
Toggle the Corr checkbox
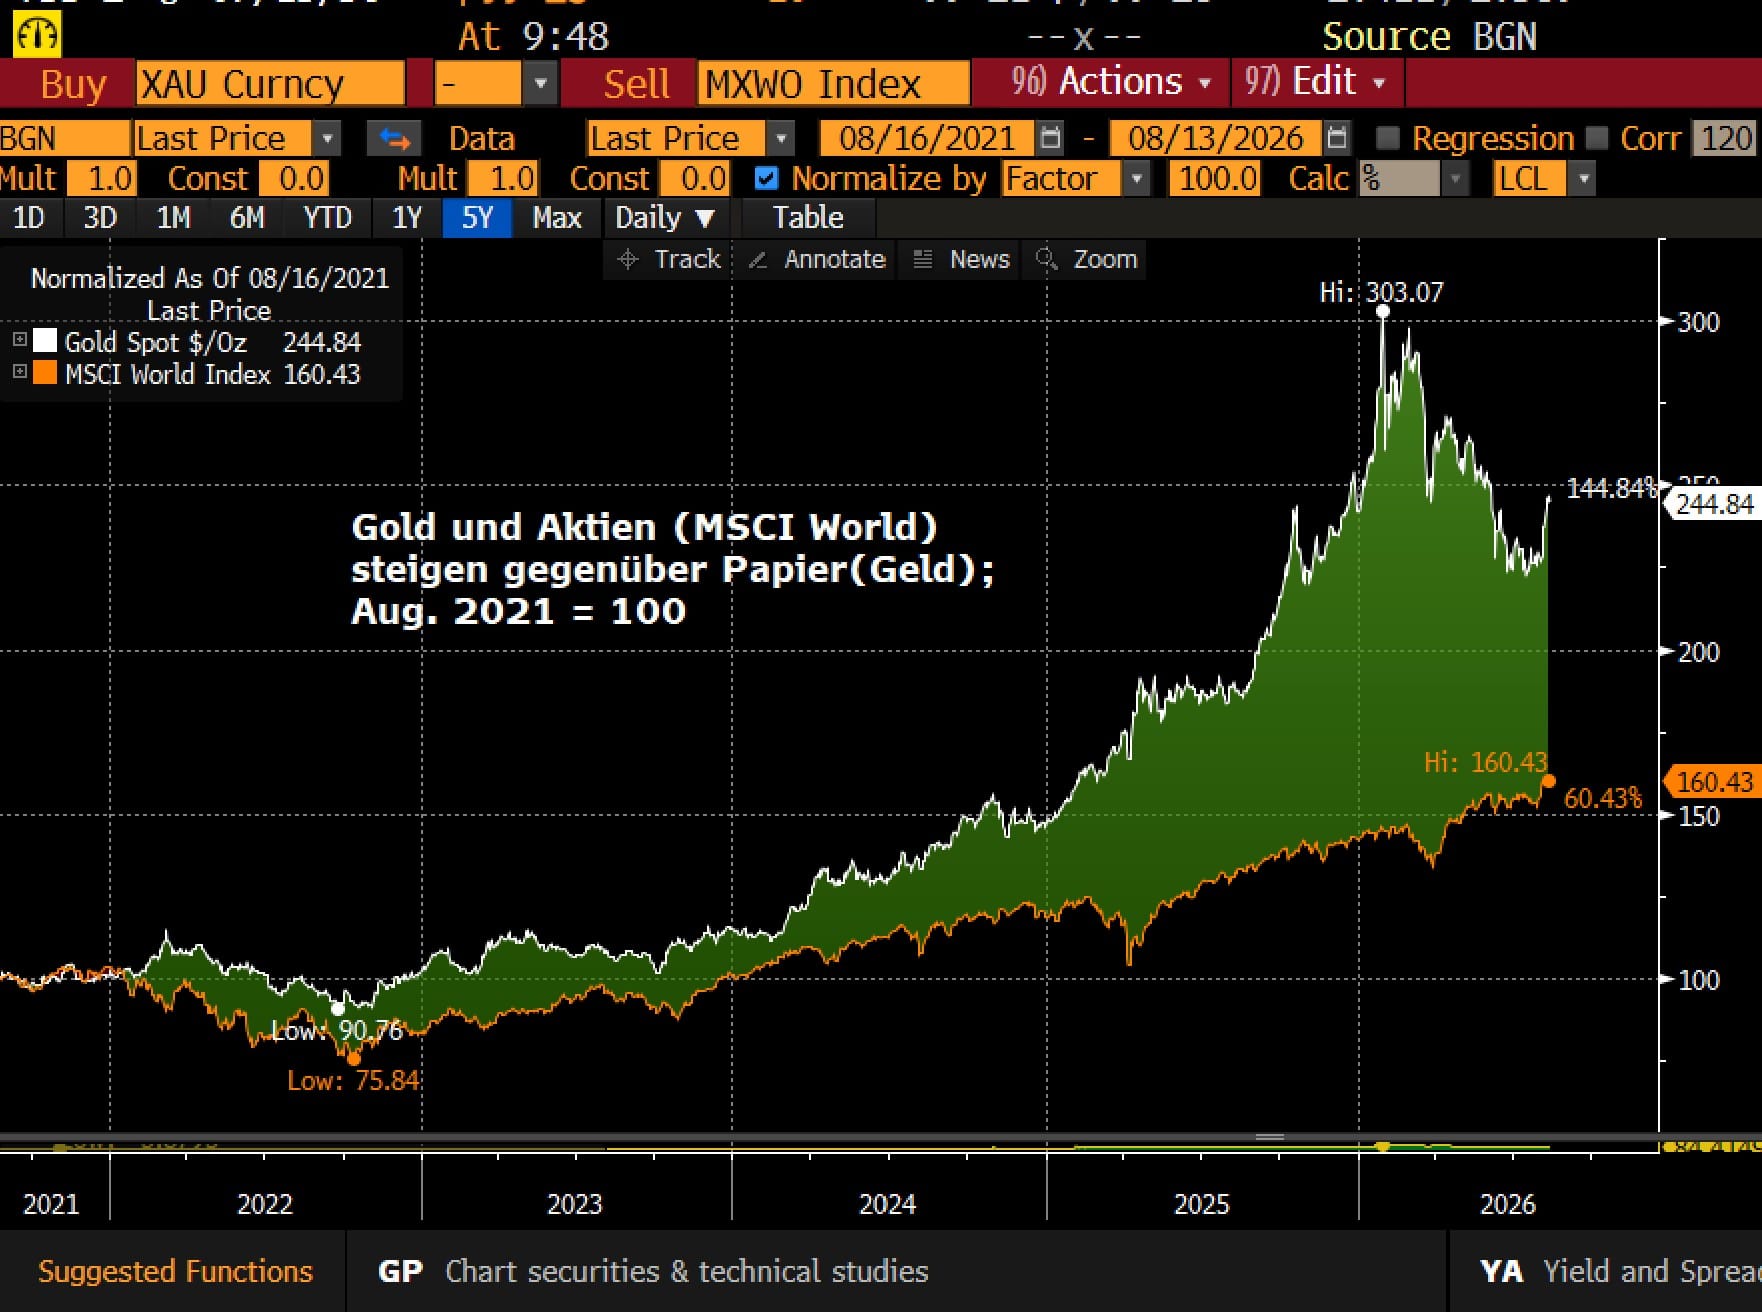pos(1598,138)
